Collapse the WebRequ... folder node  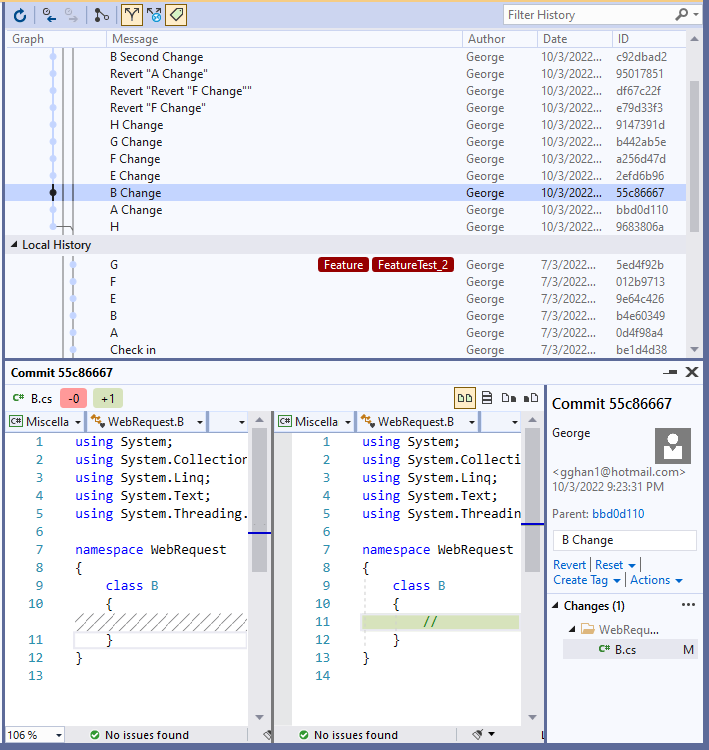point(572,629)
